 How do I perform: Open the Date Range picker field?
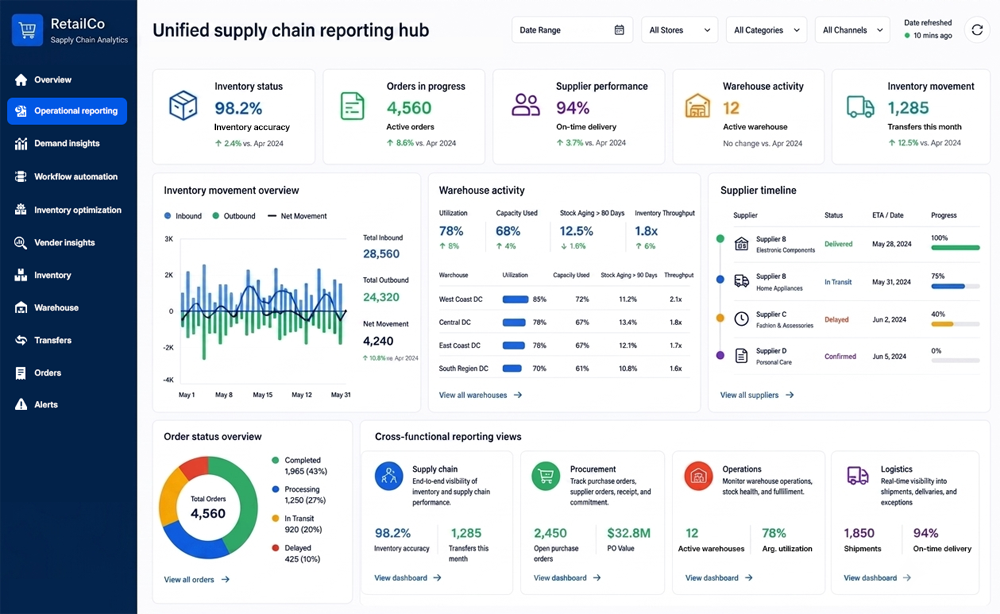point(572,30)
